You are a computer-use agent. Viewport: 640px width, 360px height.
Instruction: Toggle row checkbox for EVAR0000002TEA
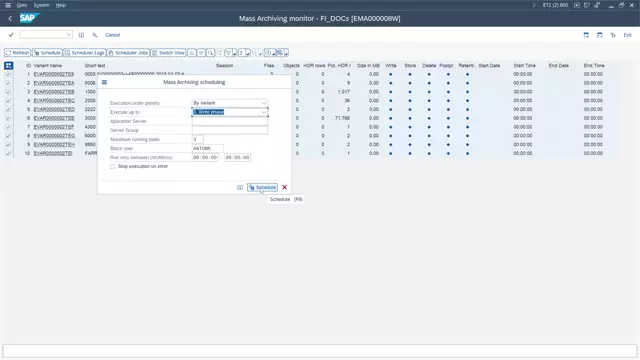8,83
